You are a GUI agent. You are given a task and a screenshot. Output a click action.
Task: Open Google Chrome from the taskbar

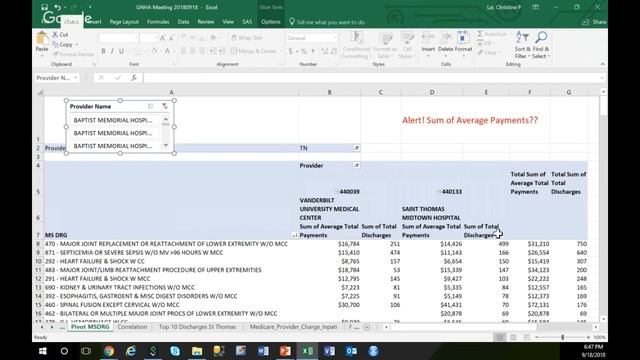[109, 351]
